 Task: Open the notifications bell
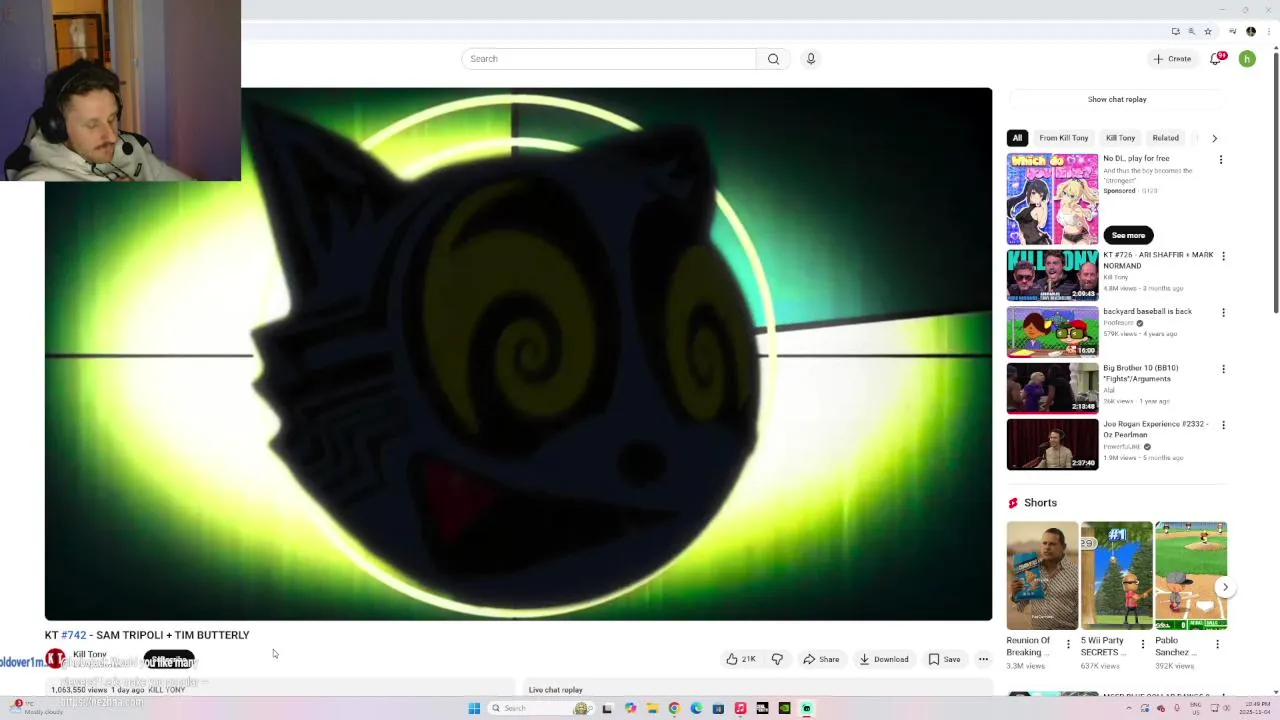[1216, 59]
